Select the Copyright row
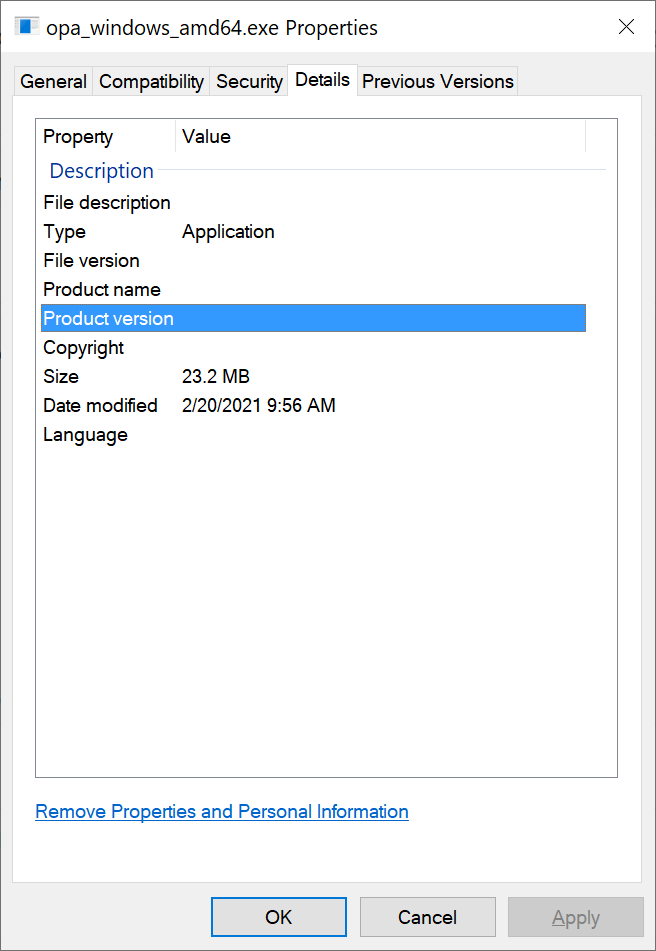The image size is (656, 951). coord(313,348)
